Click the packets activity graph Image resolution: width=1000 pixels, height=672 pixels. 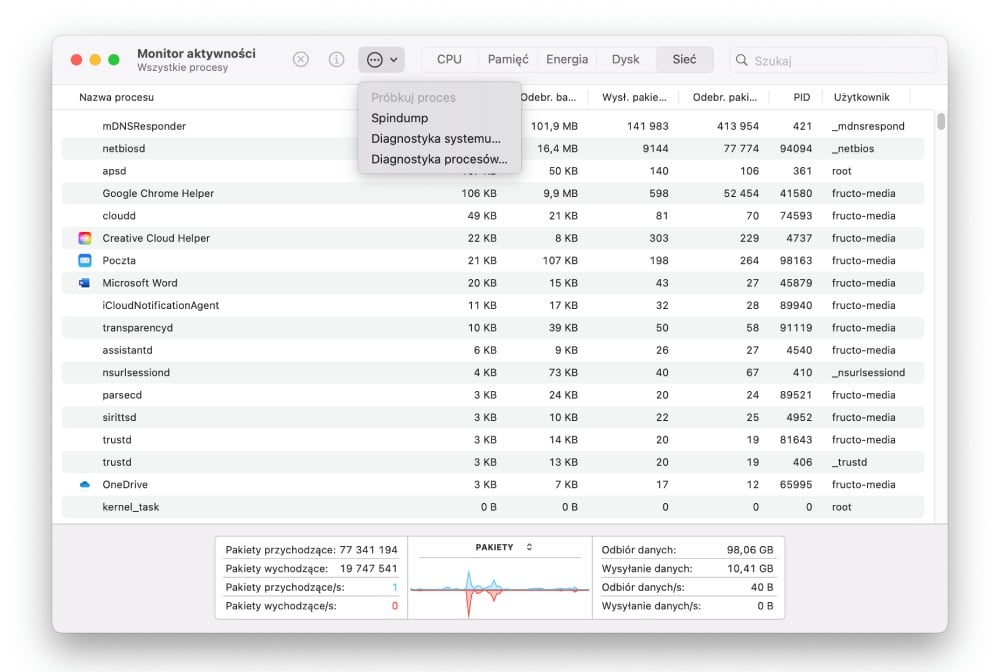(499, 590)
